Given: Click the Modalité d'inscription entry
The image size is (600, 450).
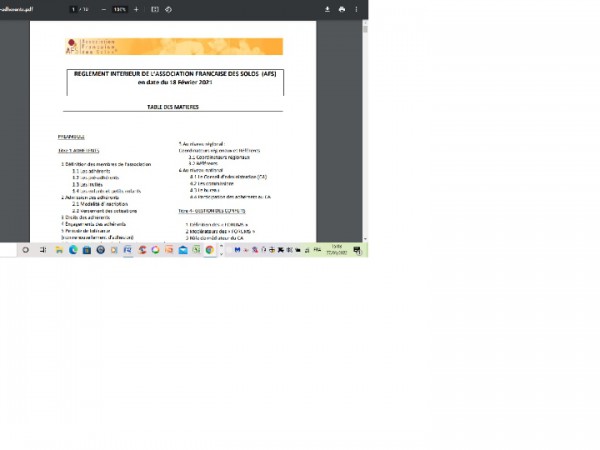Looking at the screenshot, I should point(100,204).
